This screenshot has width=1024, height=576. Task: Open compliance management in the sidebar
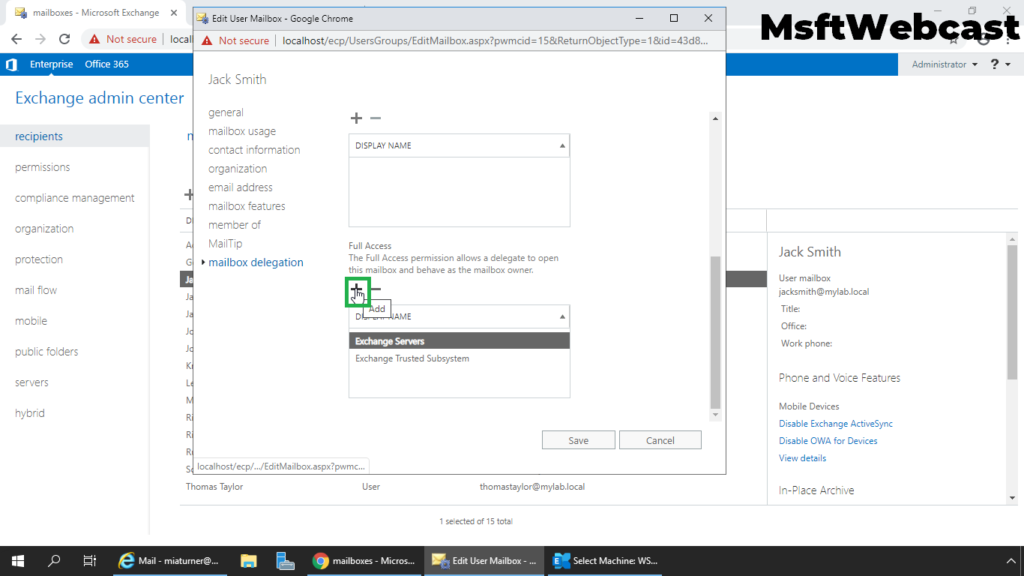(74, 198)
